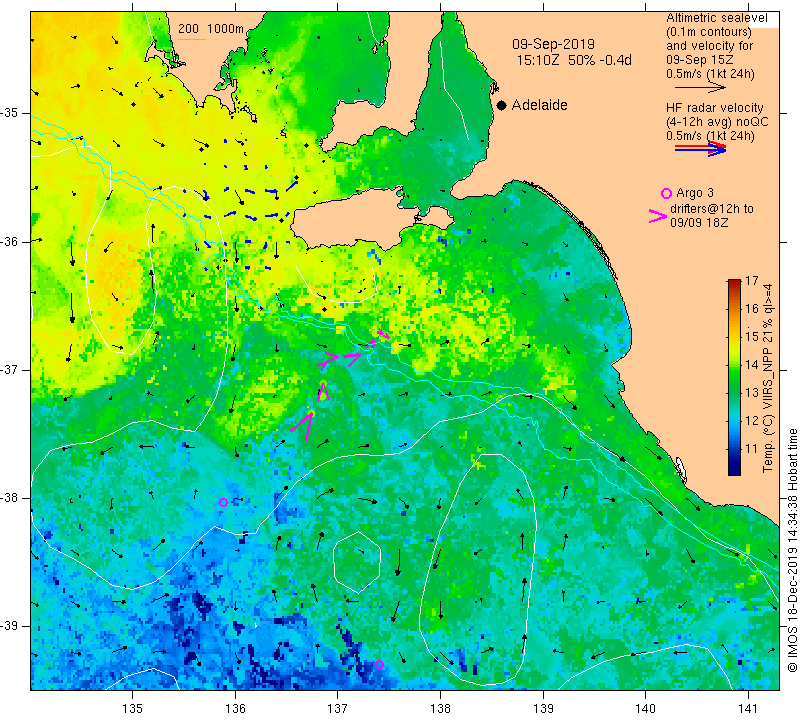Image resolution: width=800 pixels, height=720 pixels.
Task: Click the '09-Sep-2019' date text
Action: [x=553, y=44]
